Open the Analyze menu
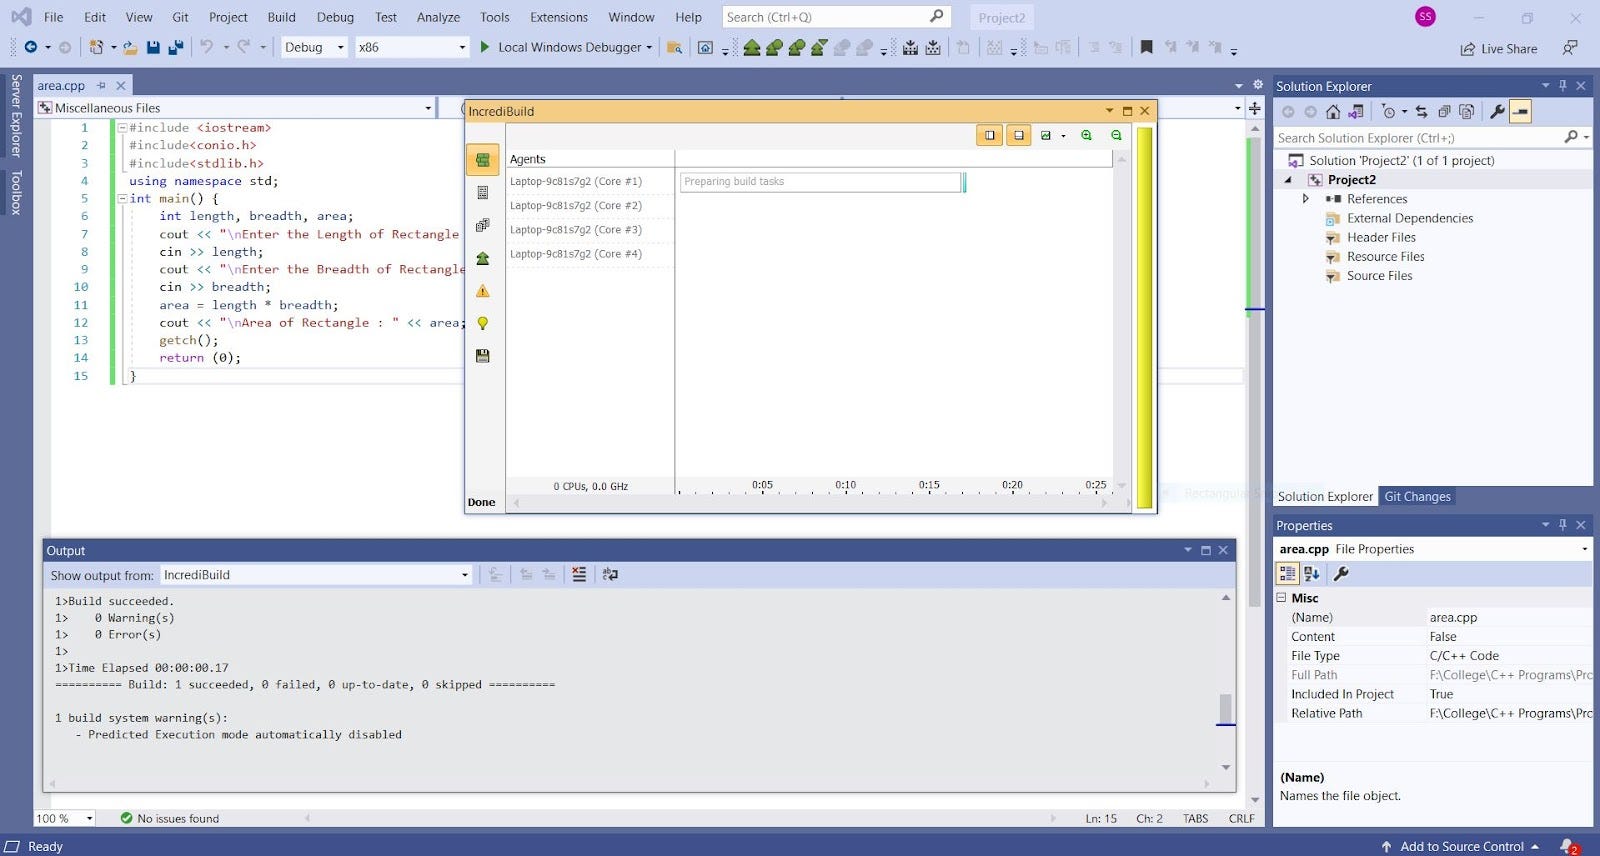This screenshot has width=1600, height=856. pyautogui.click(x=438, y=17)
